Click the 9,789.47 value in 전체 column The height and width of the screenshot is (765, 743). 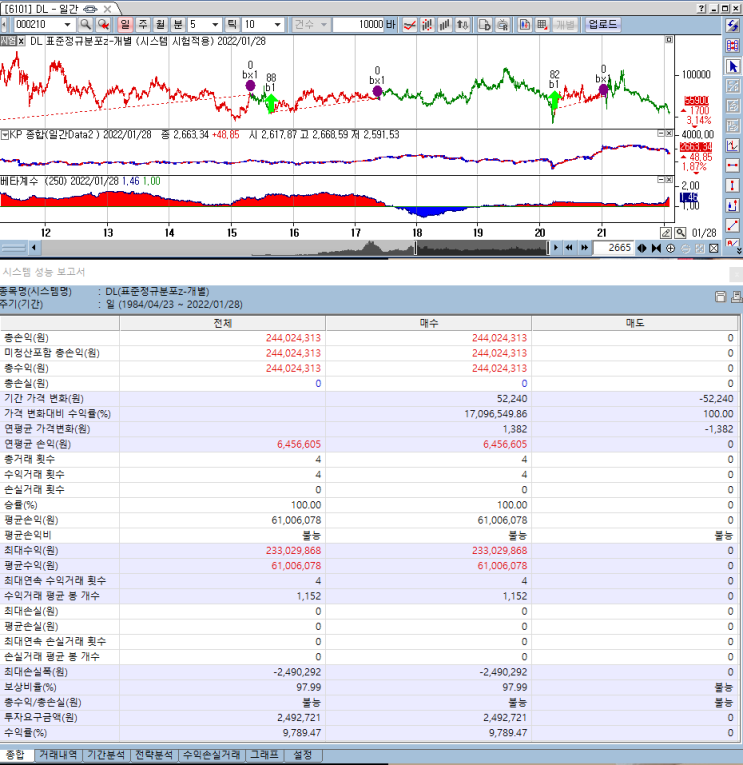(x=301, y=733)
